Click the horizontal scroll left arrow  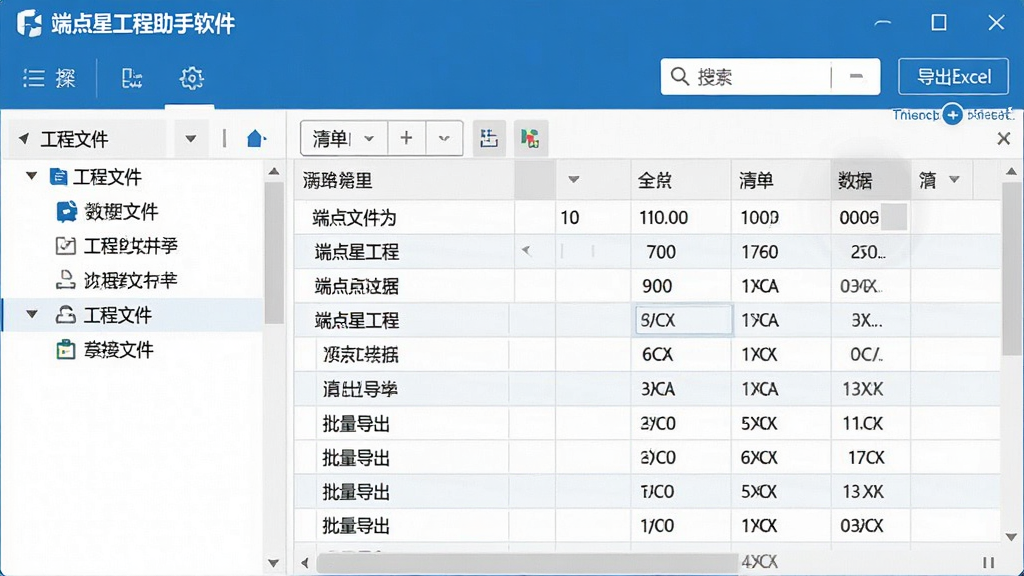click(304, 563)
